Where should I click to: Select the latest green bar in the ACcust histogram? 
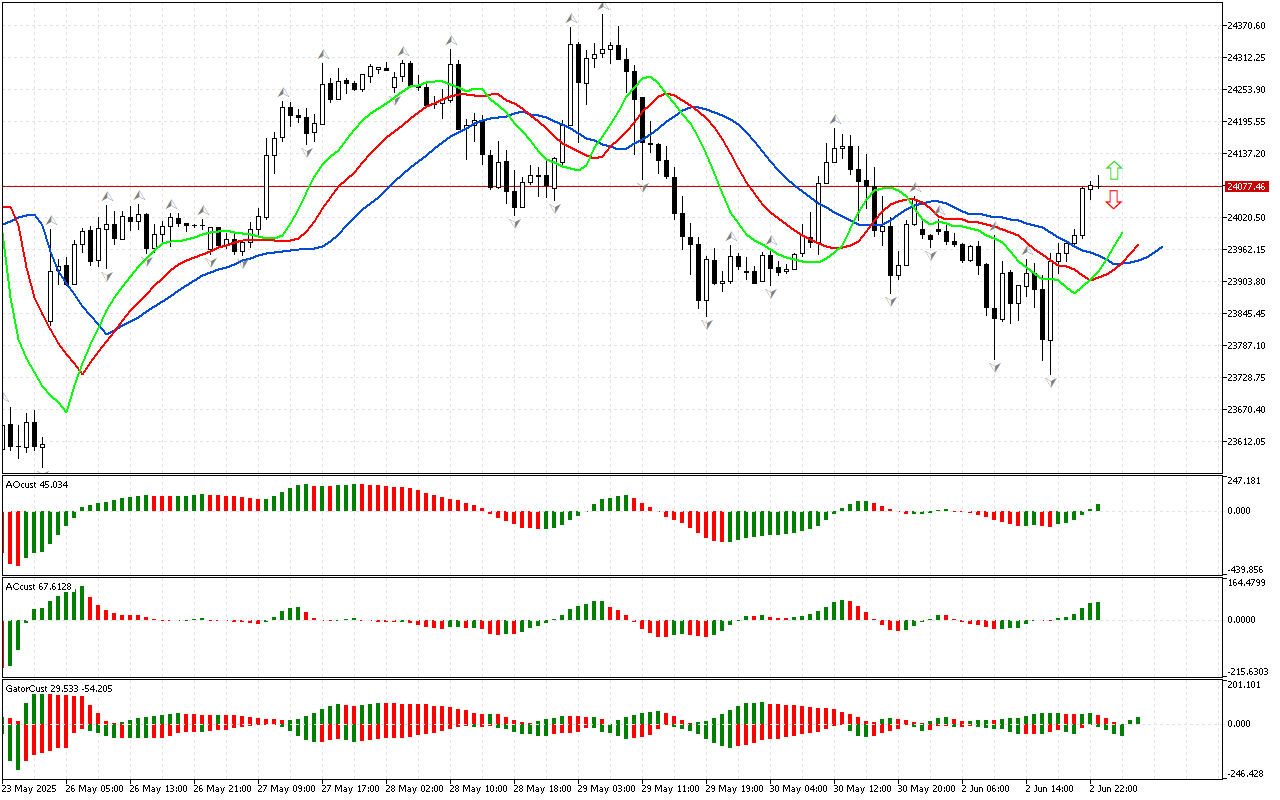pyautogui.click(x=1098, y=610)
